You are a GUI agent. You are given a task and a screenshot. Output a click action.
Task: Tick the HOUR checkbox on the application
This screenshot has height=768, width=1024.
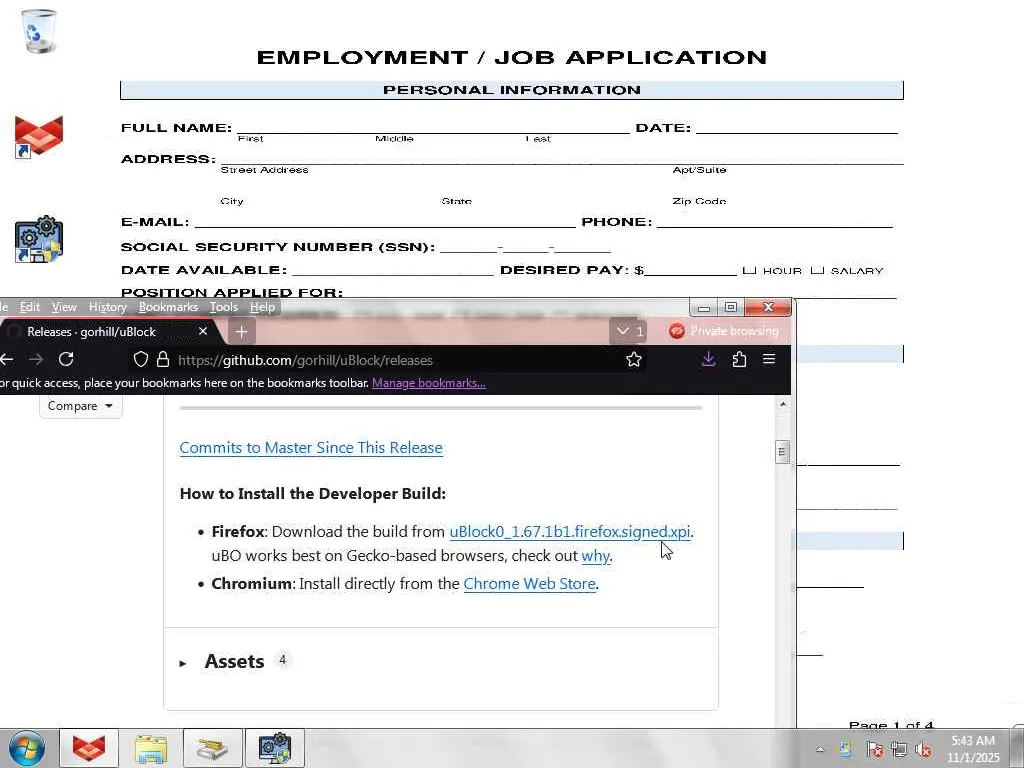[x=749, y=270]
